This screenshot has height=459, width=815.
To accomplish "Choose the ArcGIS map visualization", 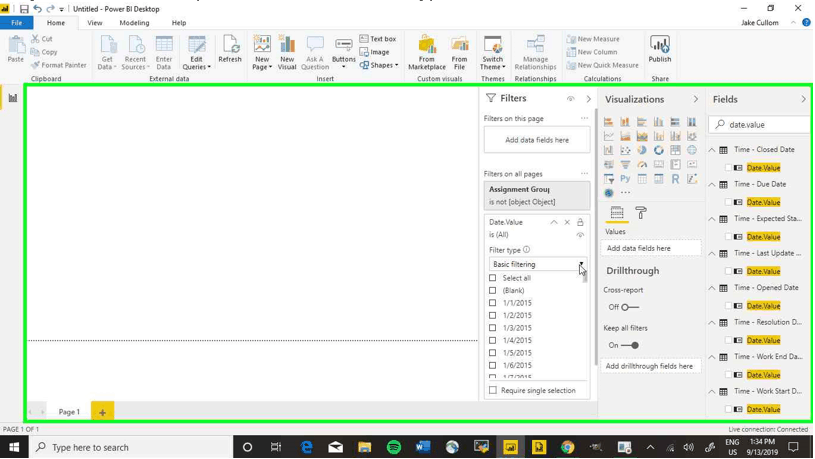I will (609, 193).
